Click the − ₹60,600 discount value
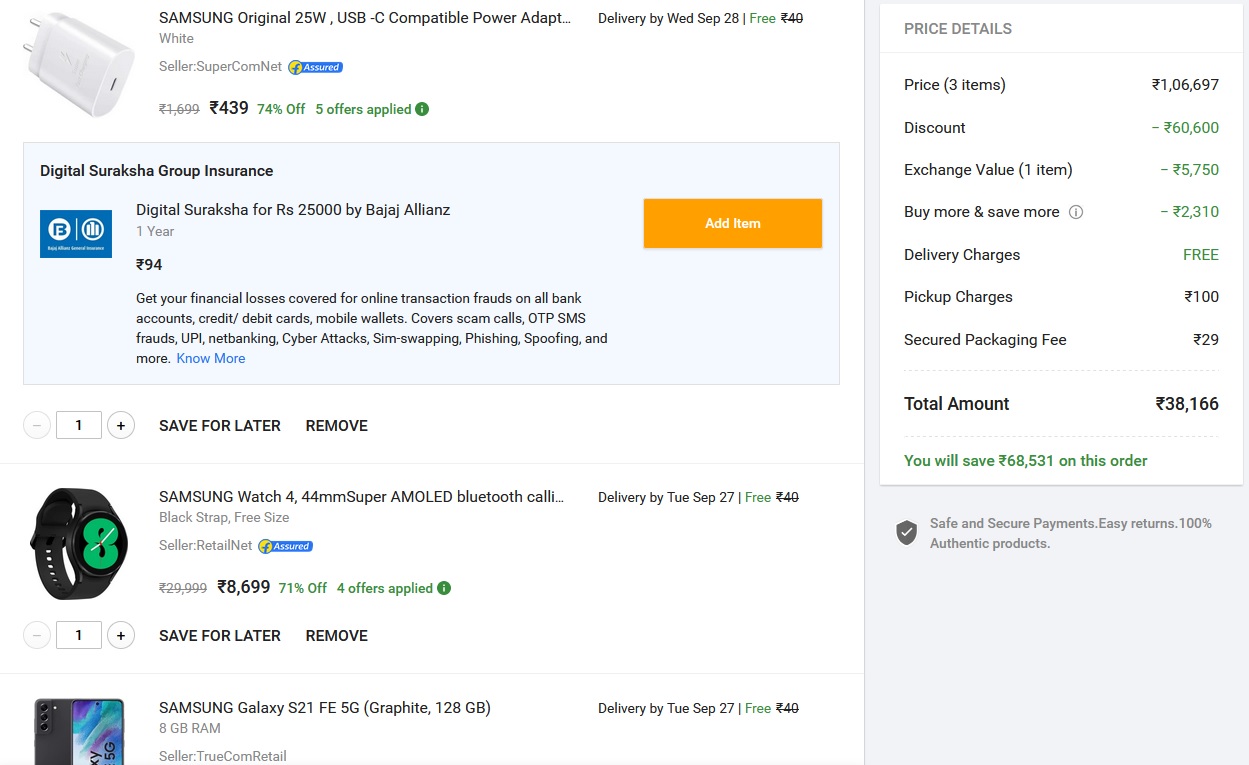 (1185, 128)
